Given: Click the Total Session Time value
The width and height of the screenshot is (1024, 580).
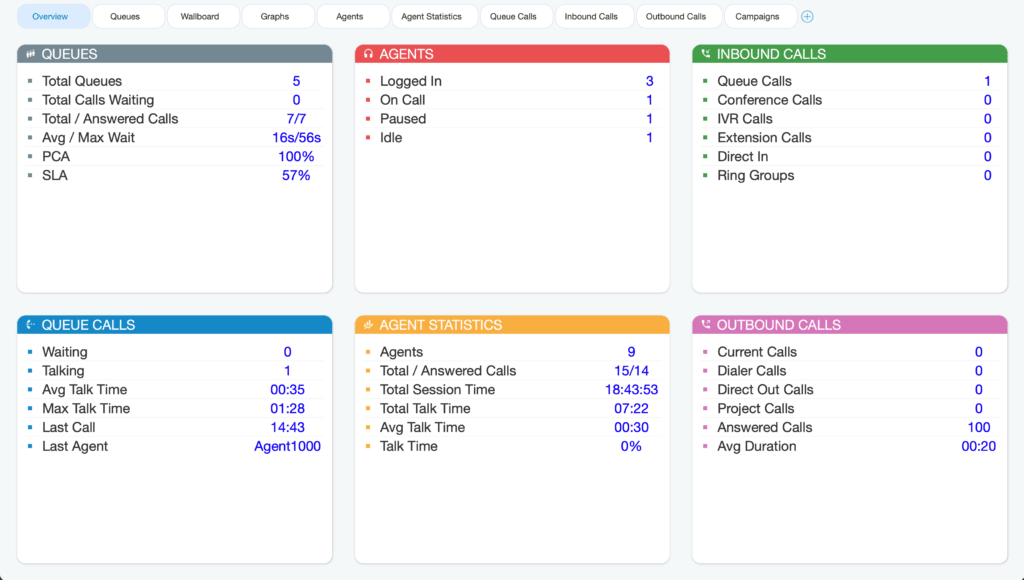Looking at the screenshot, I should pos(632,389).
